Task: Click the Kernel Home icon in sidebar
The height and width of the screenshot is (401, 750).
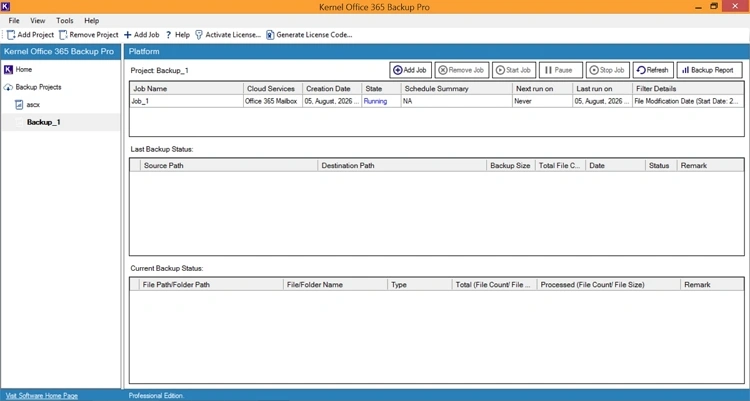Action: 8,69
